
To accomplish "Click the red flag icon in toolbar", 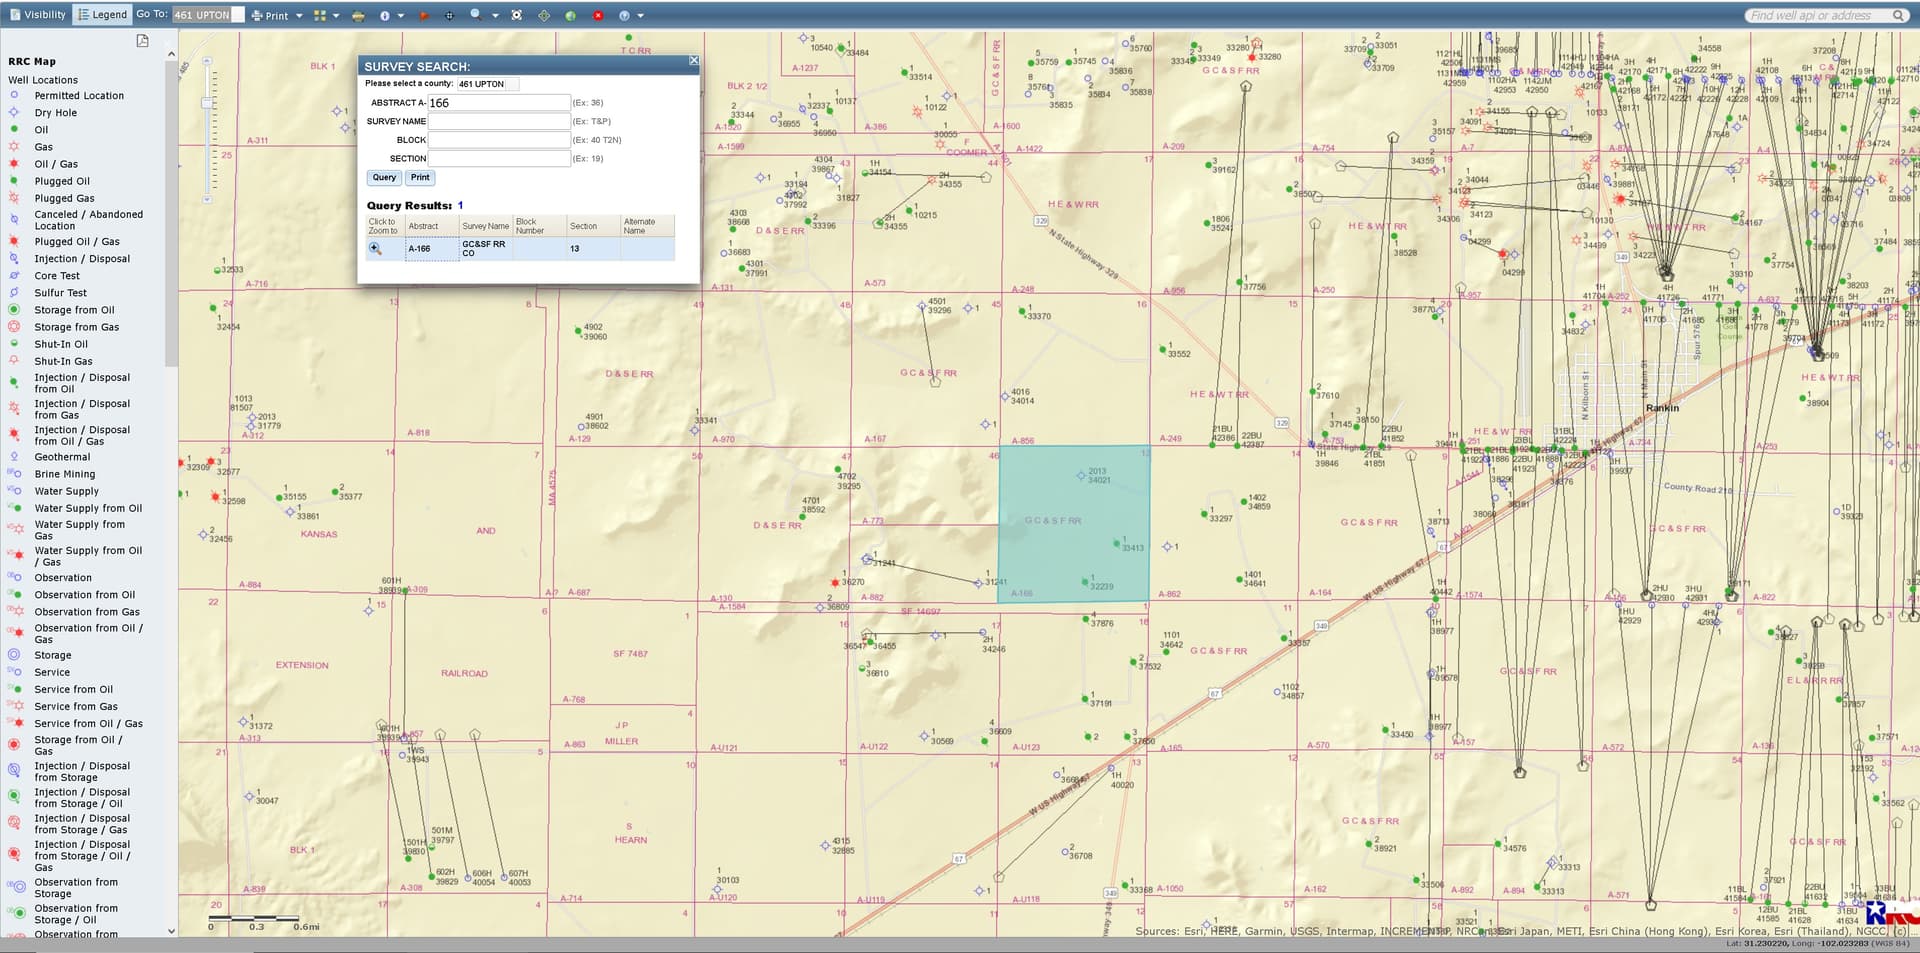I will click(x=423, y=16).
